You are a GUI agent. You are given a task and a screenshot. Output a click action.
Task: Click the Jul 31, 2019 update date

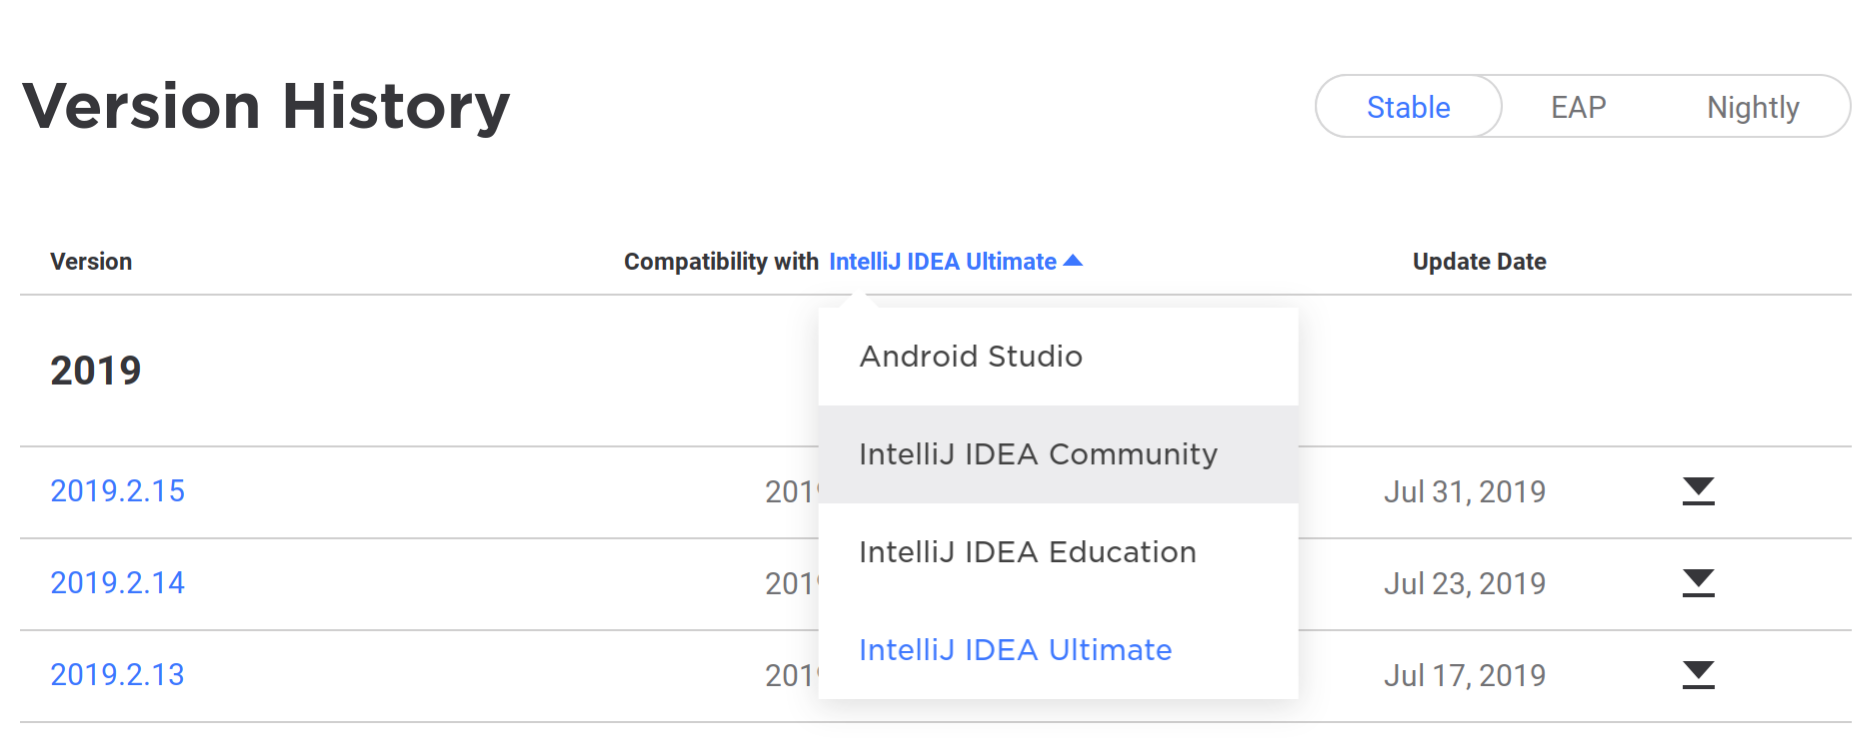[x=1464, y=492]
